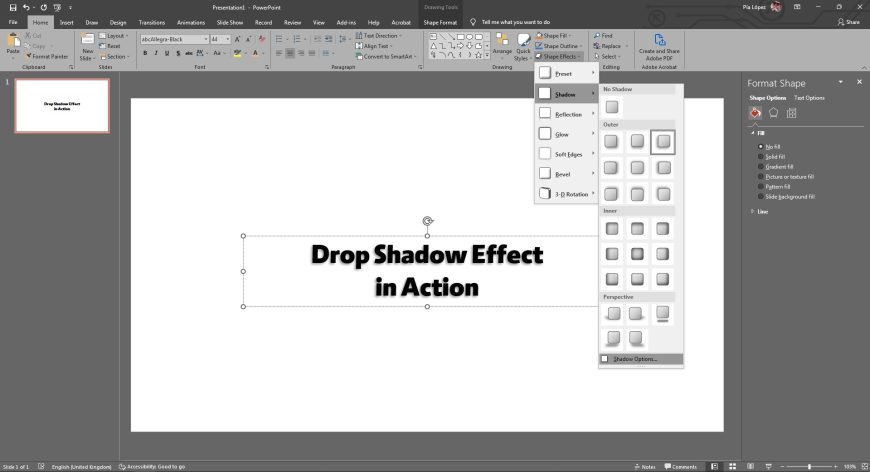Switch to Reading View icon in status bar

(750, 466)
